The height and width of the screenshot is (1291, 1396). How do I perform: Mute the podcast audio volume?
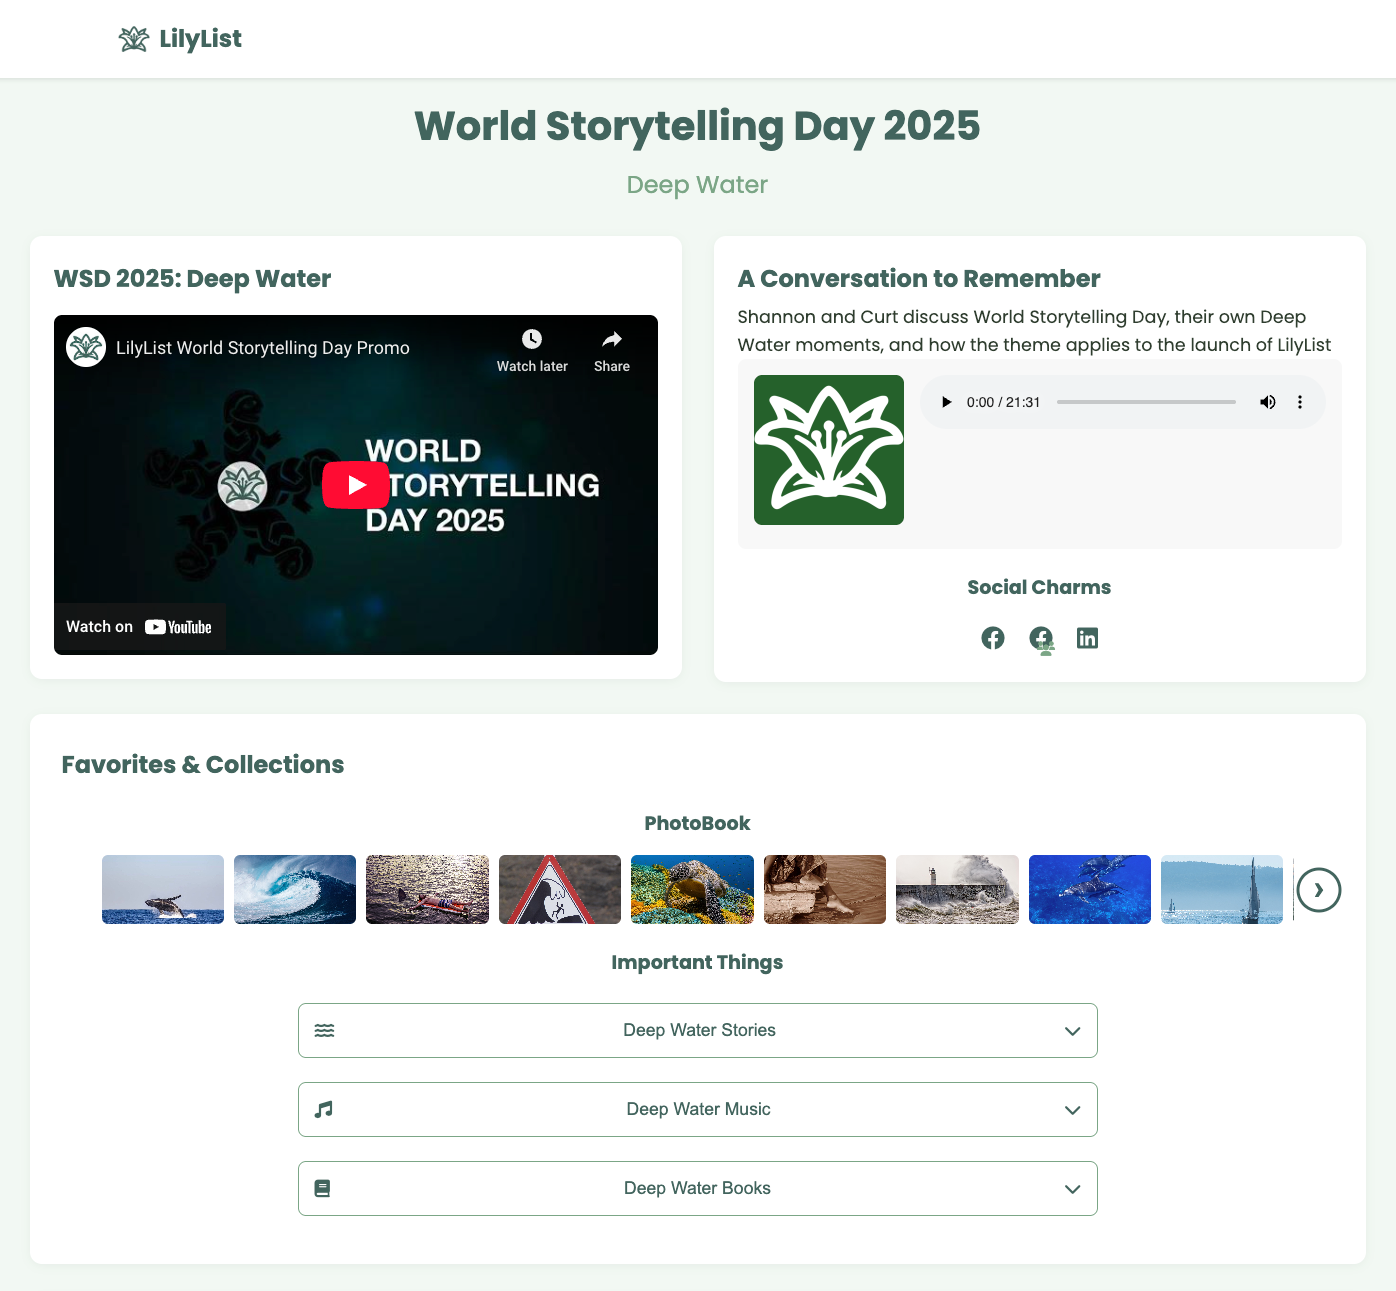1267,402
